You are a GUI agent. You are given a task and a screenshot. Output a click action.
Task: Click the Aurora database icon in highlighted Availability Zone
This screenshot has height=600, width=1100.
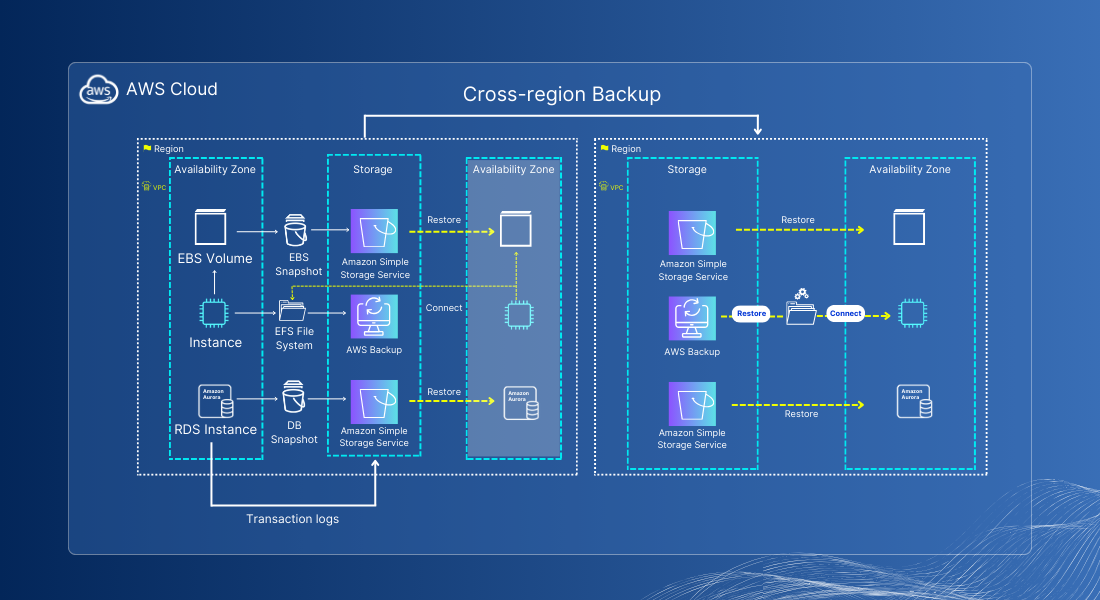(x=521, y=403)
